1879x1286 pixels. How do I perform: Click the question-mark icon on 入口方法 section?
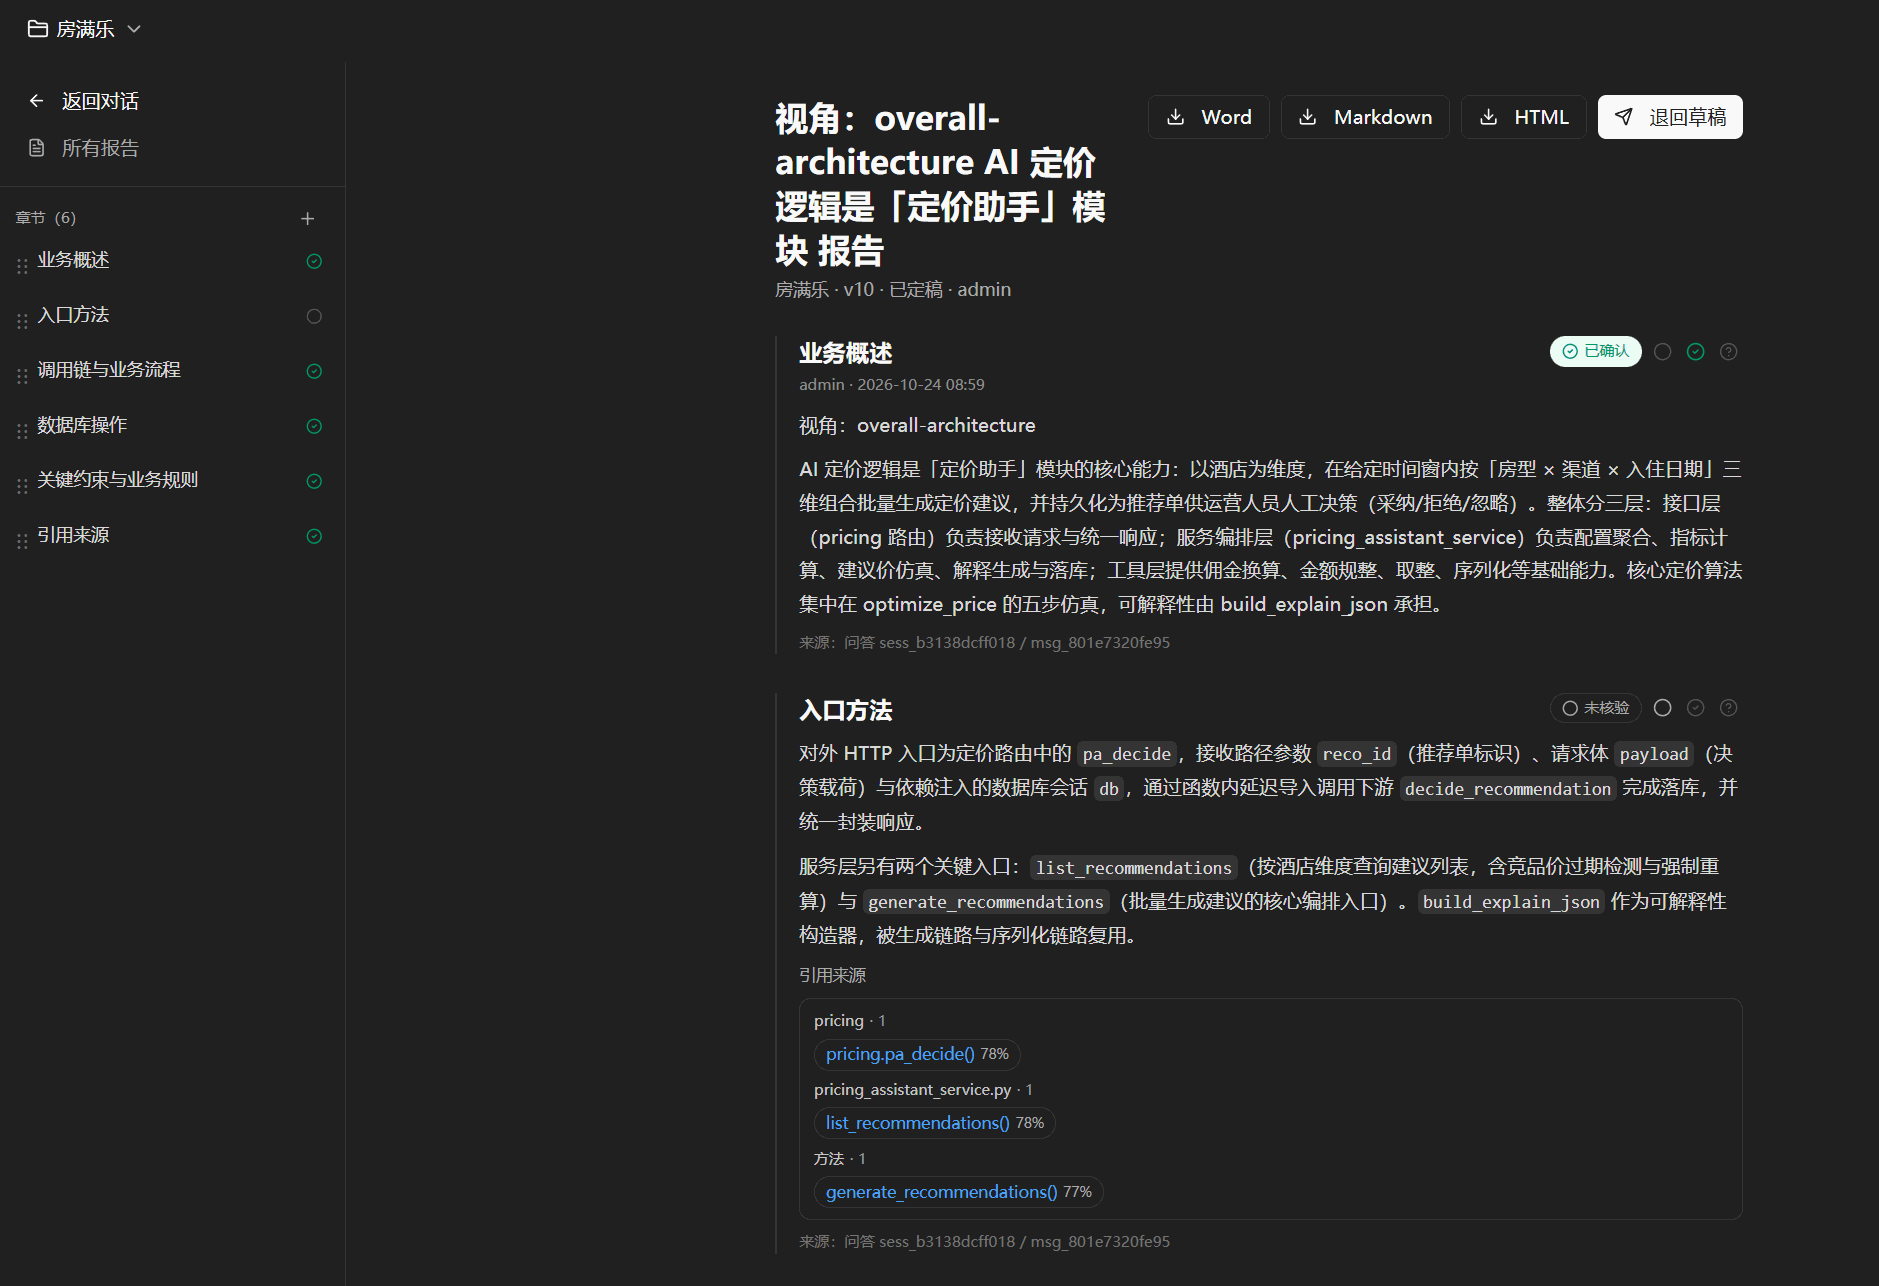click(x=1729, y=708)
